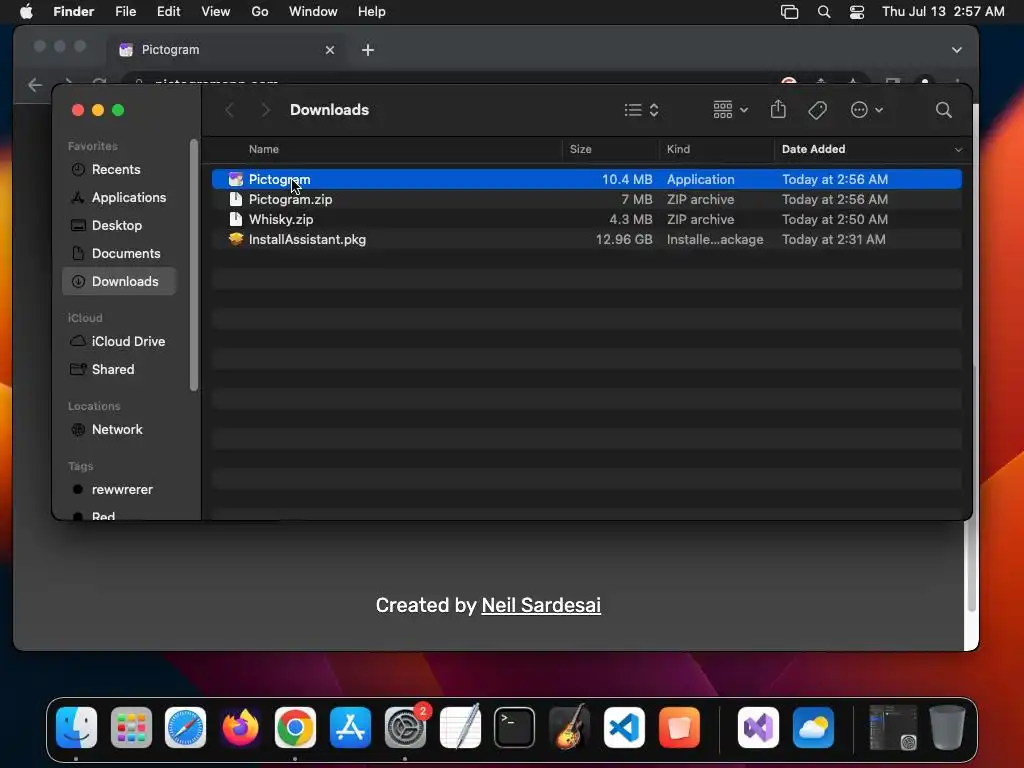Open the File menu
The height and width of the screenshot is (768, 1024).
pos(125,12)
